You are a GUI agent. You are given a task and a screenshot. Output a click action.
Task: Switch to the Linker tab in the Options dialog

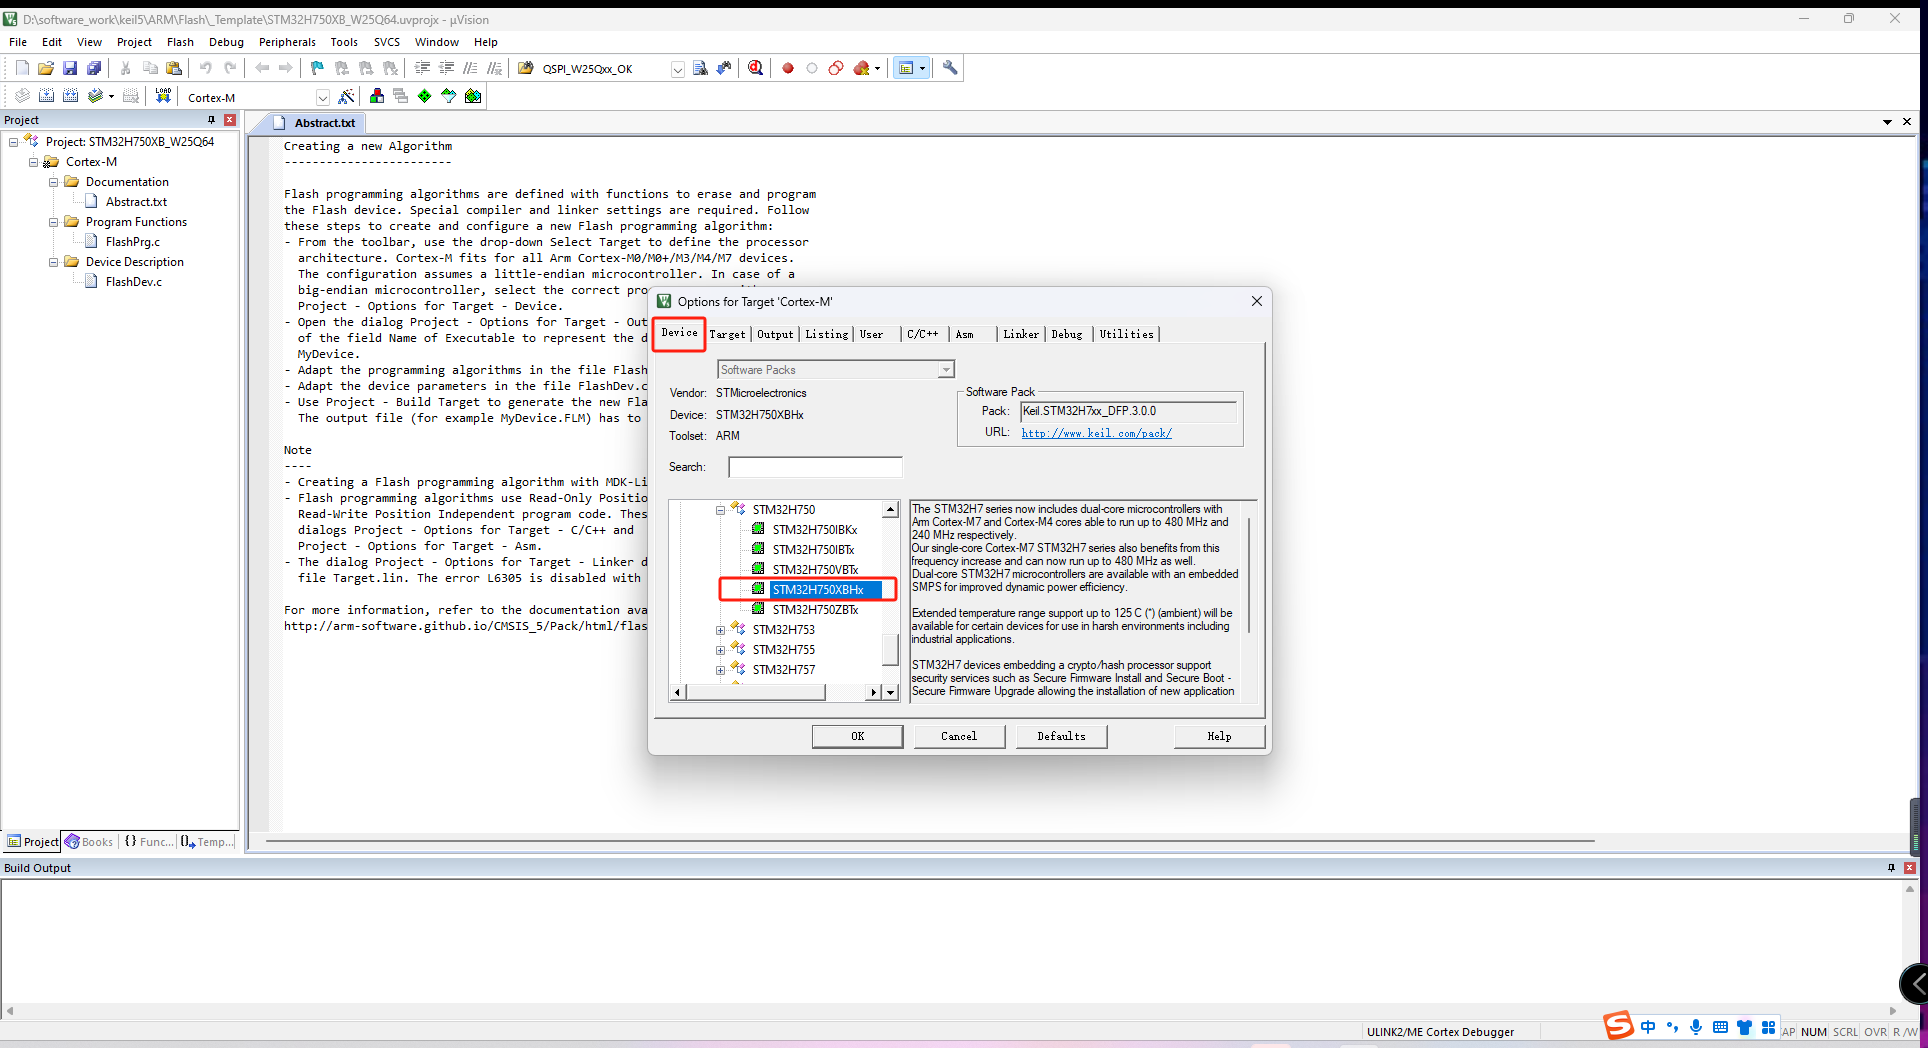pyautogui.click(x=1021, y=334)
